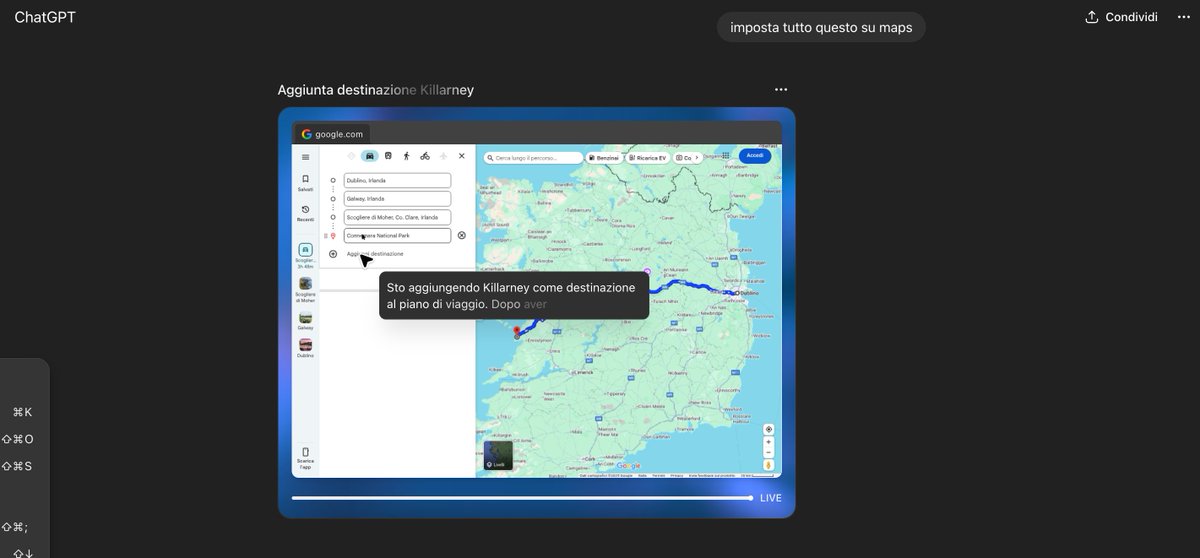Select the Benzinai filter chip
Screen dimensions: 1200x558
coord(604,158)
